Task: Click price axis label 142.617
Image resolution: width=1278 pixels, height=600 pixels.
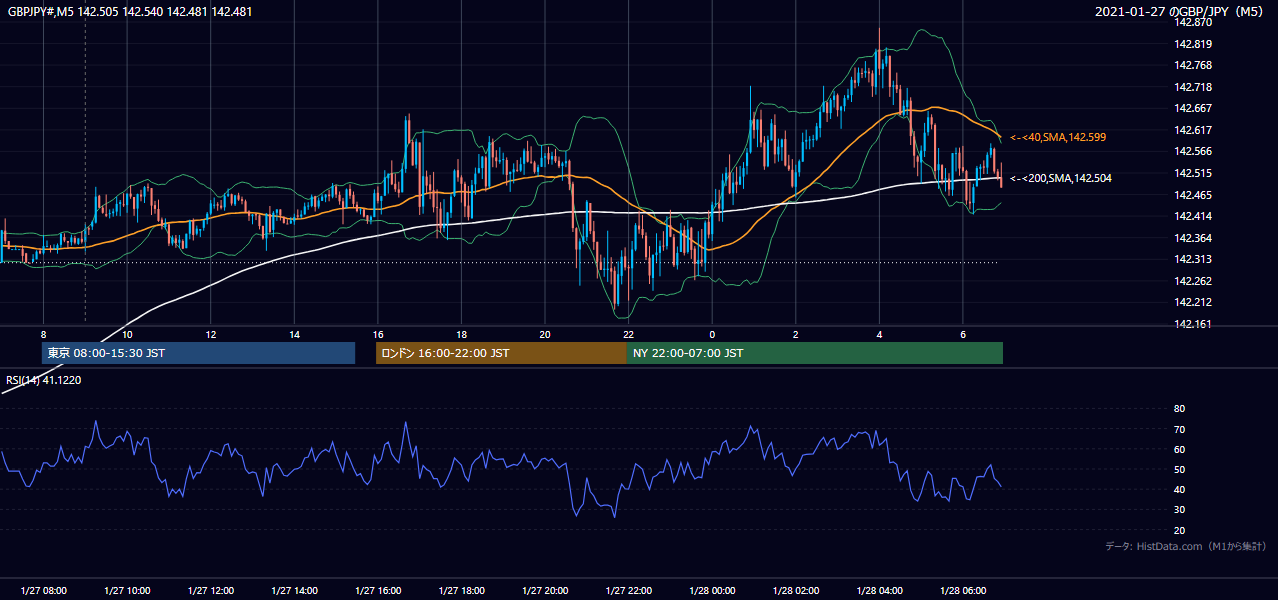Action: coord(1192,130)
